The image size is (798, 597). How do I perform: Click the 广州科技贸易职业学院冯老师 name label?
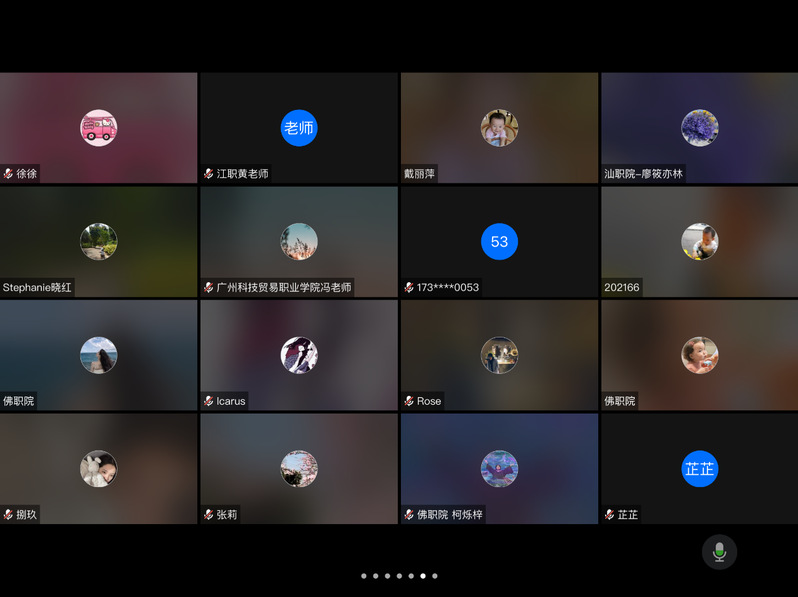(284, 288)
